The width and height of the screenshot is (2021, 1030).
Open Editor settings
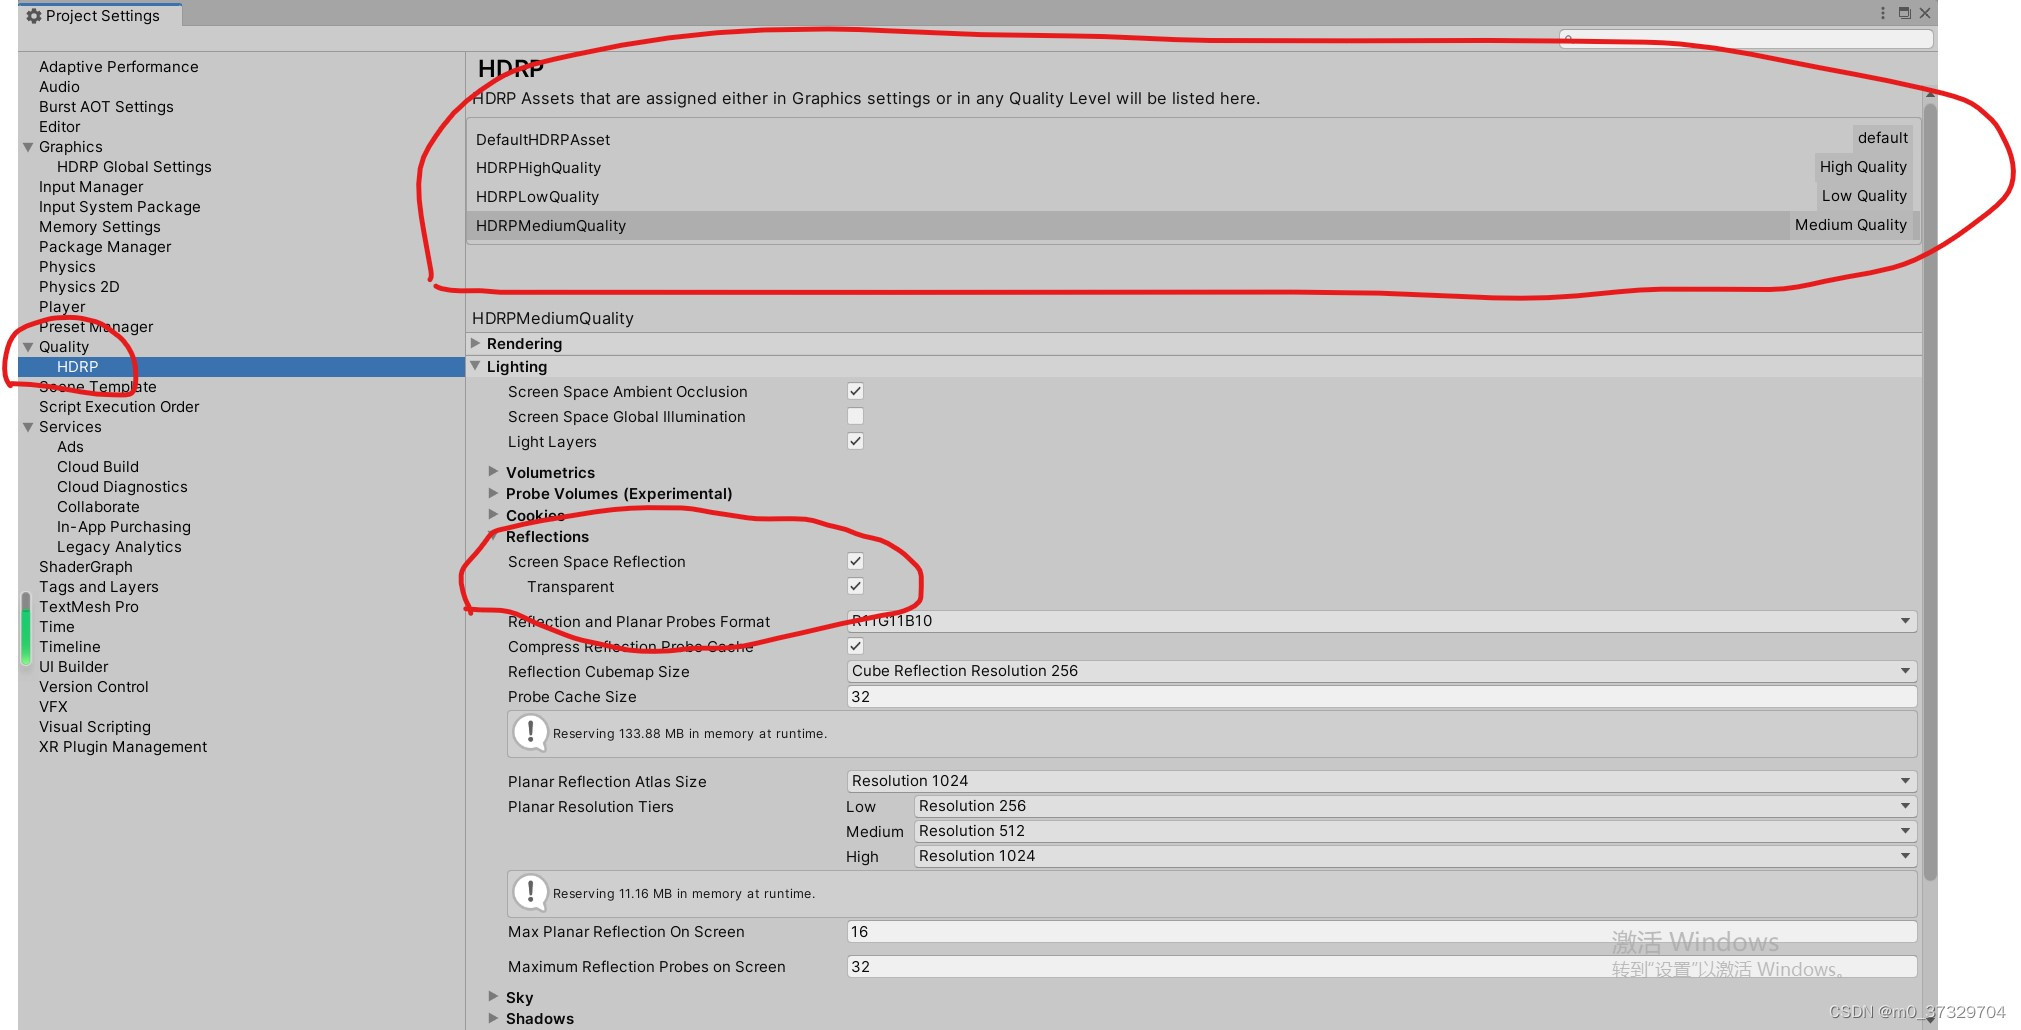click(59, 127)
